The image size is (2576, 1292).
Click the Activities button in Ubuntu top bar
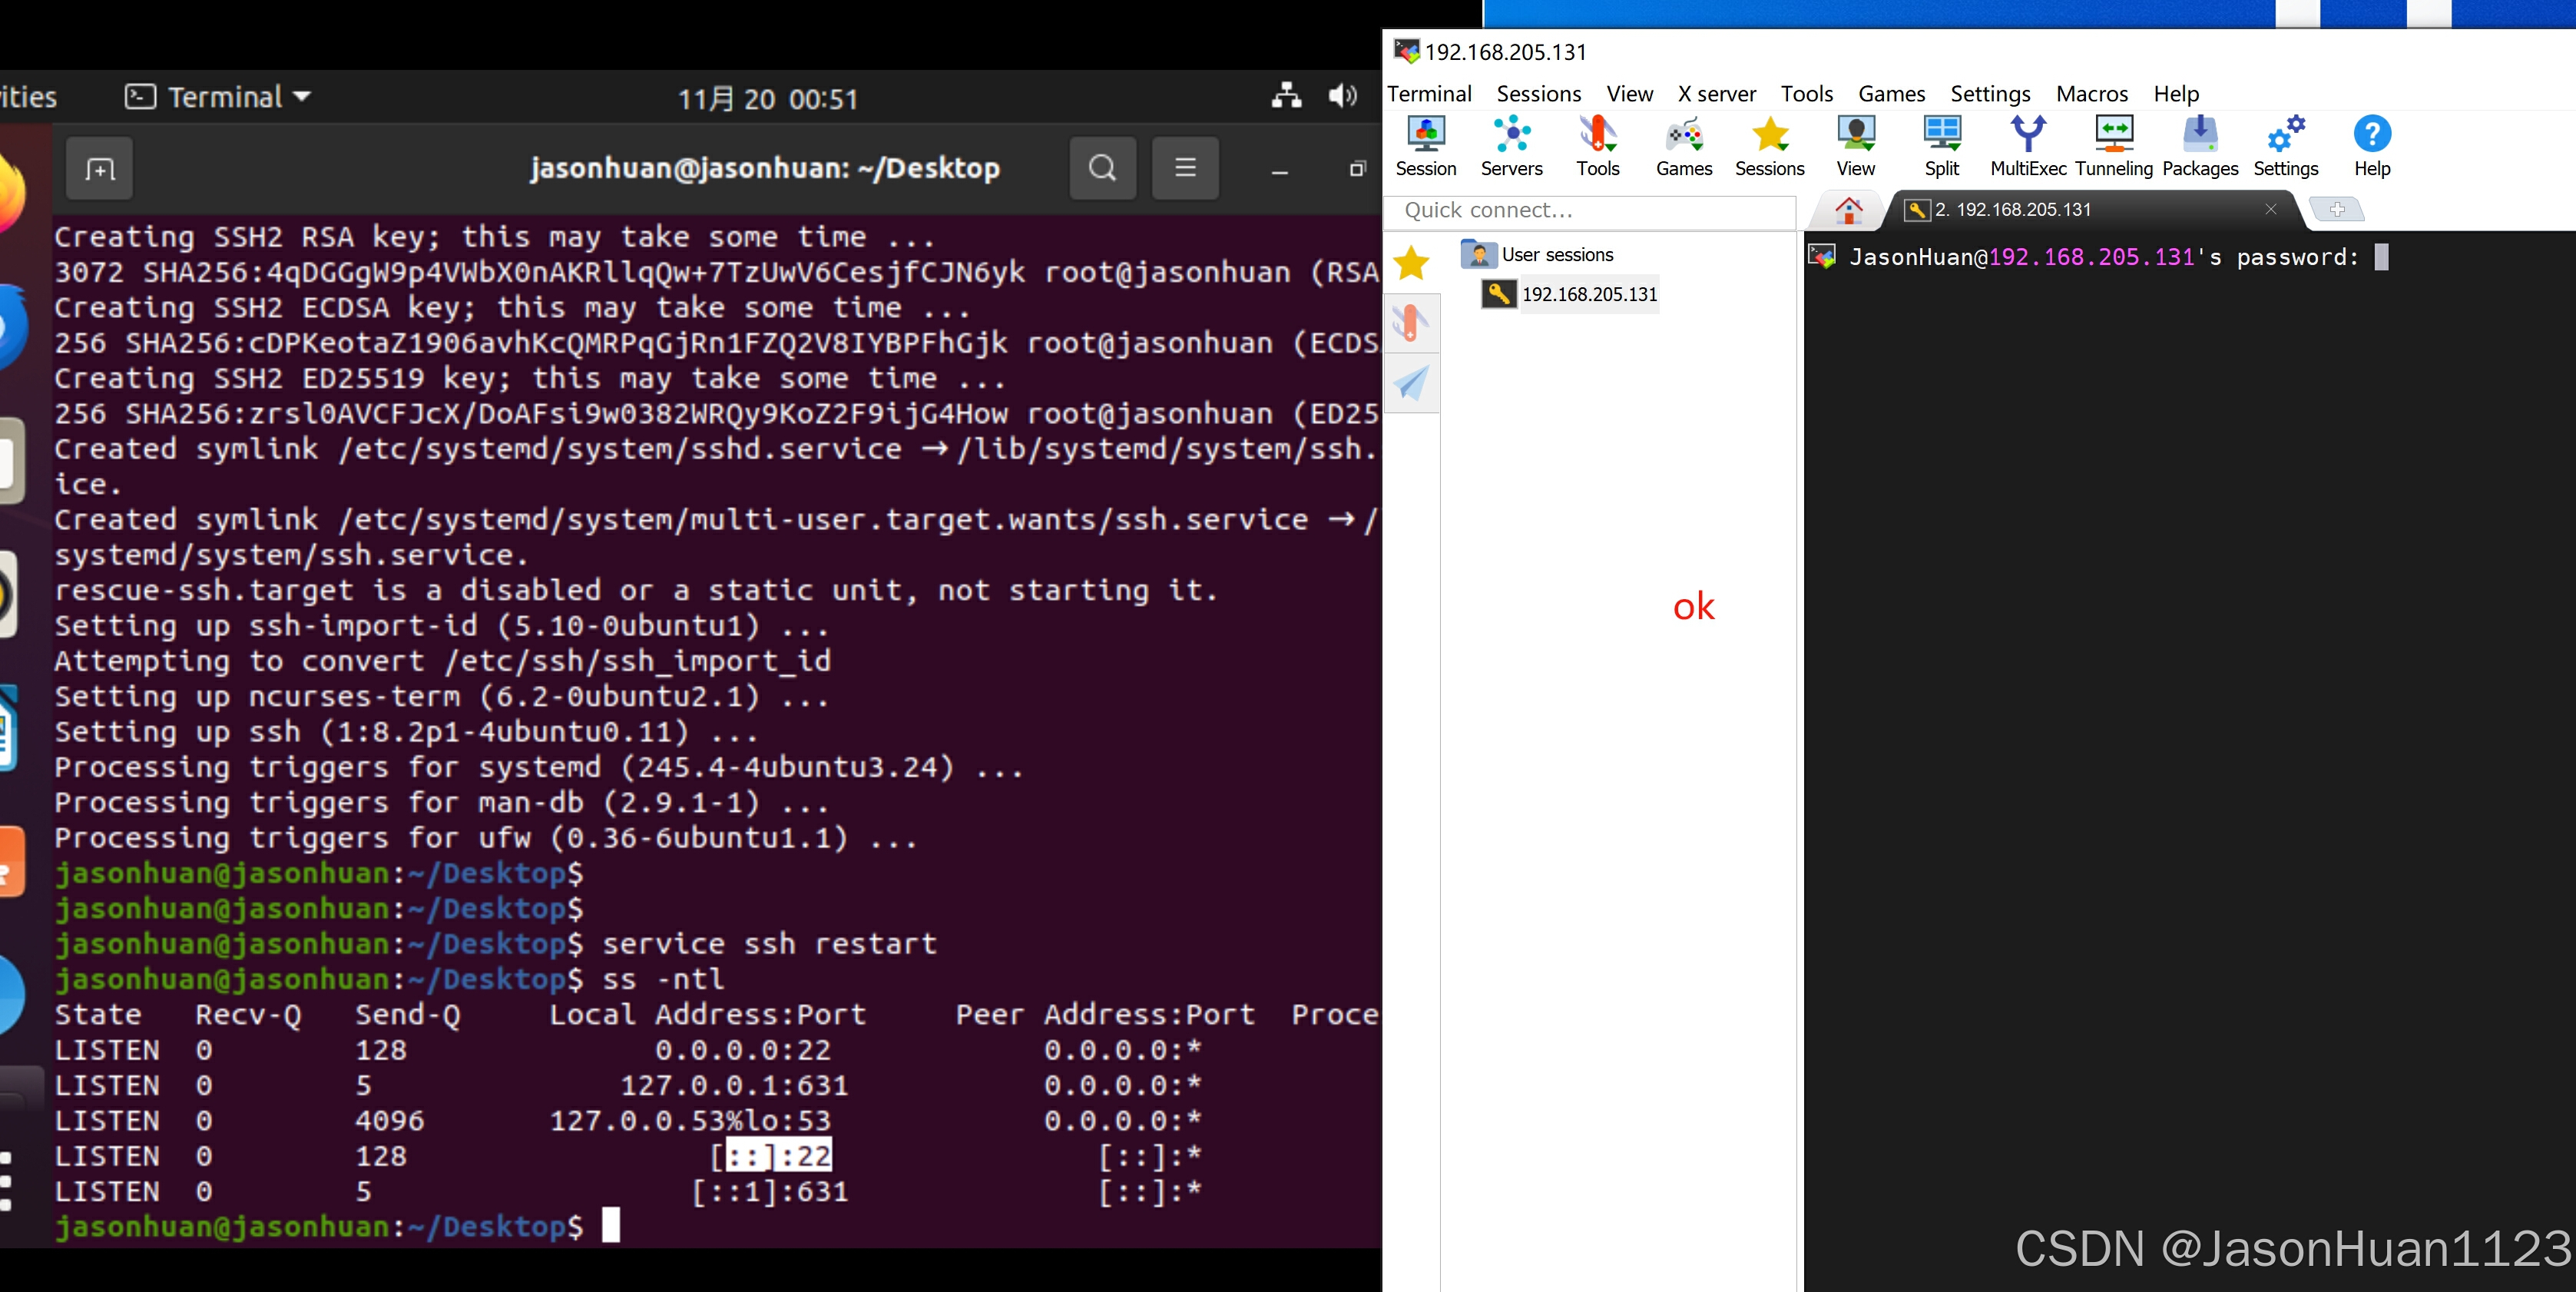pyautogui.click(x=28, y=97)
